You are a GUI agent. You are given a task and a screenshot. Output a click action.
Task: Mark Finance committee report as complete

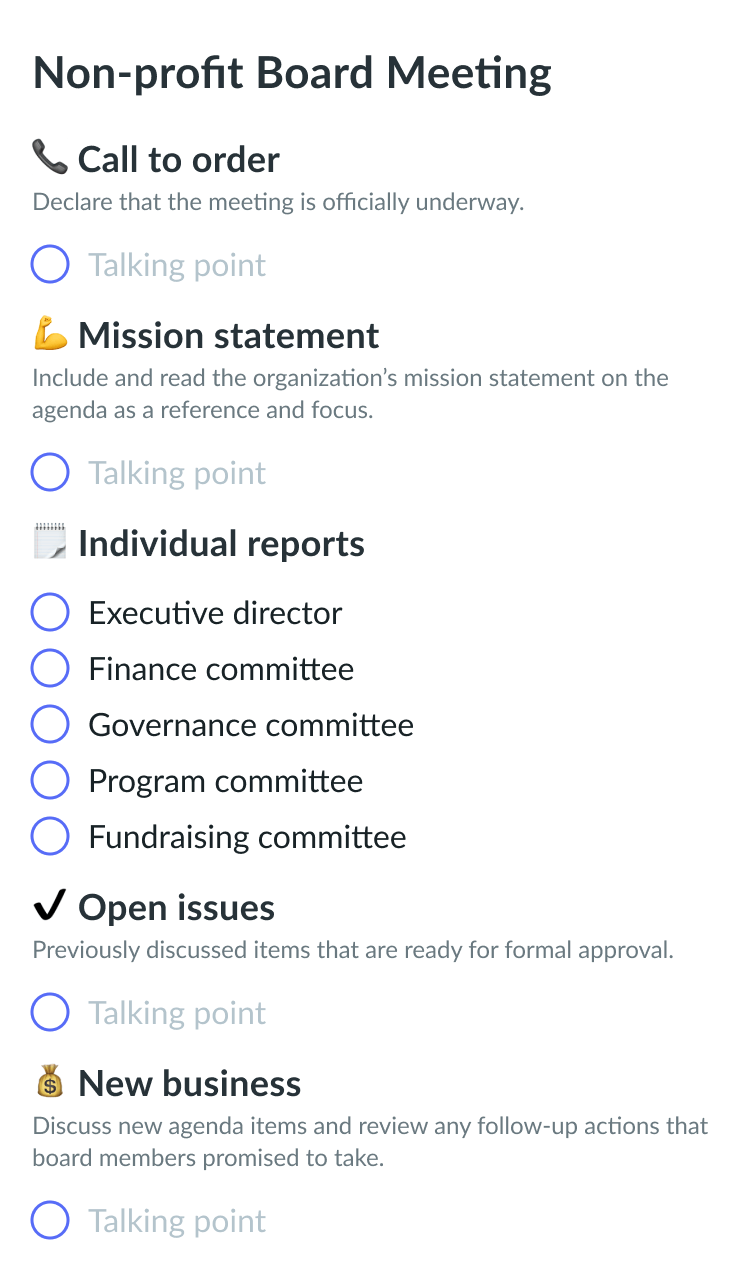point(50,669)
